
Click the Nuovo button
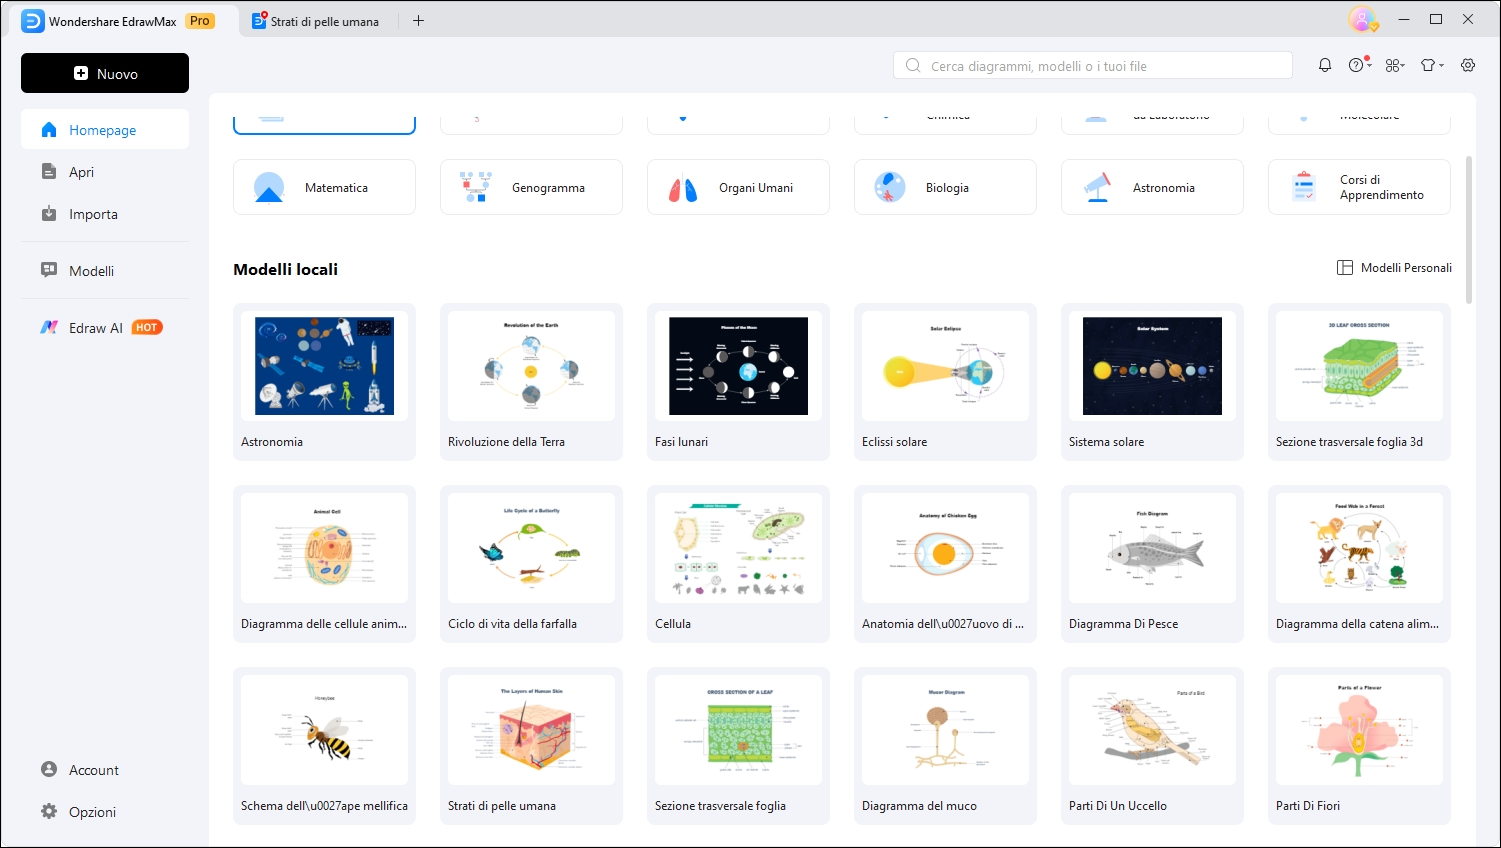coord(105,73)
